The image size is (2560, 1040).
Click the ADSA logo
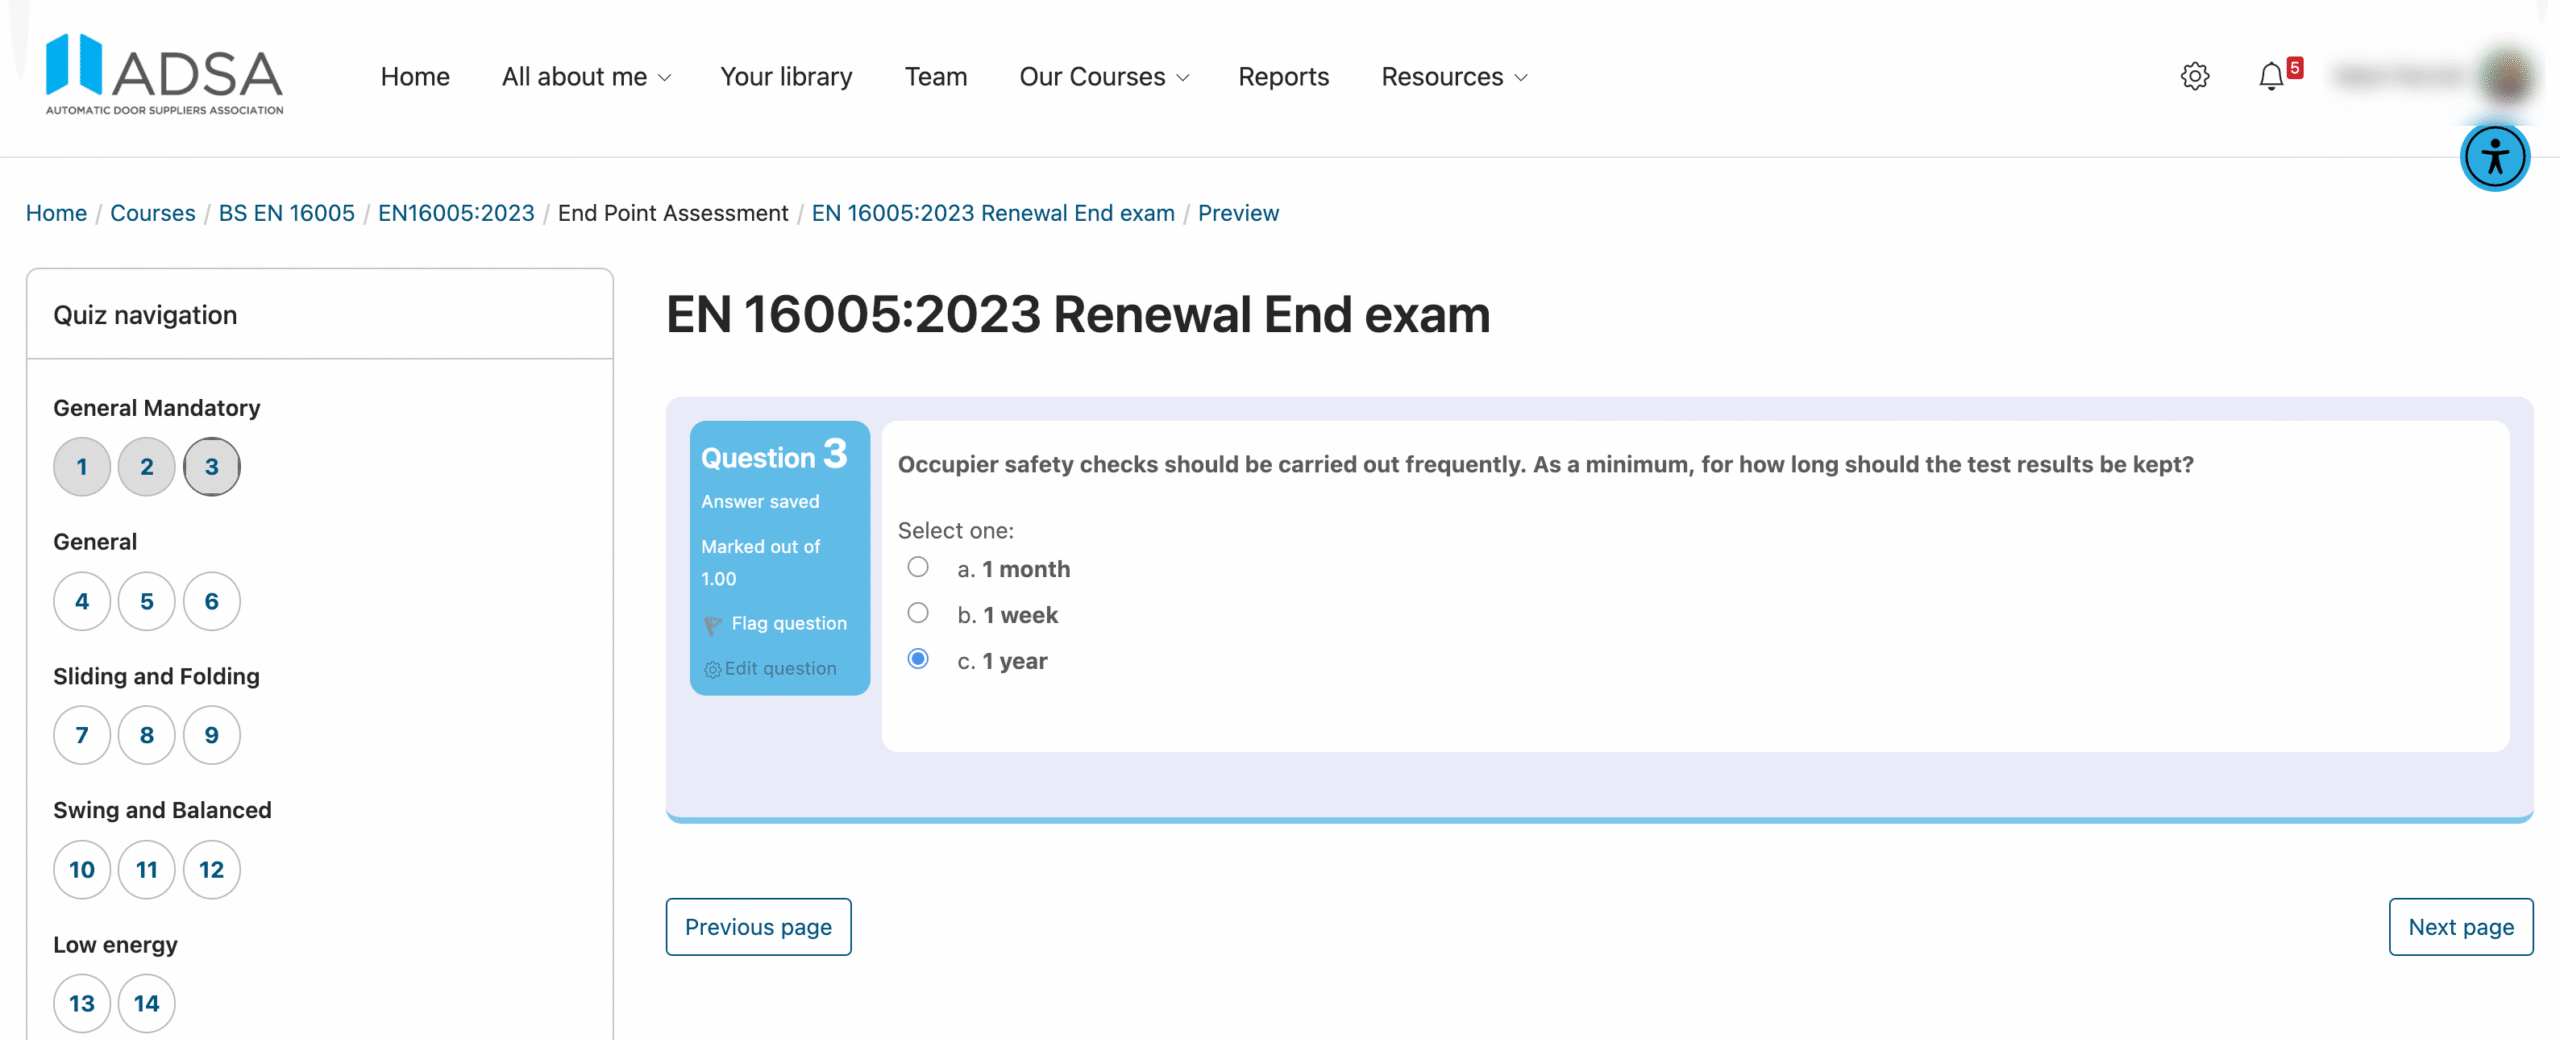(163, 73)
